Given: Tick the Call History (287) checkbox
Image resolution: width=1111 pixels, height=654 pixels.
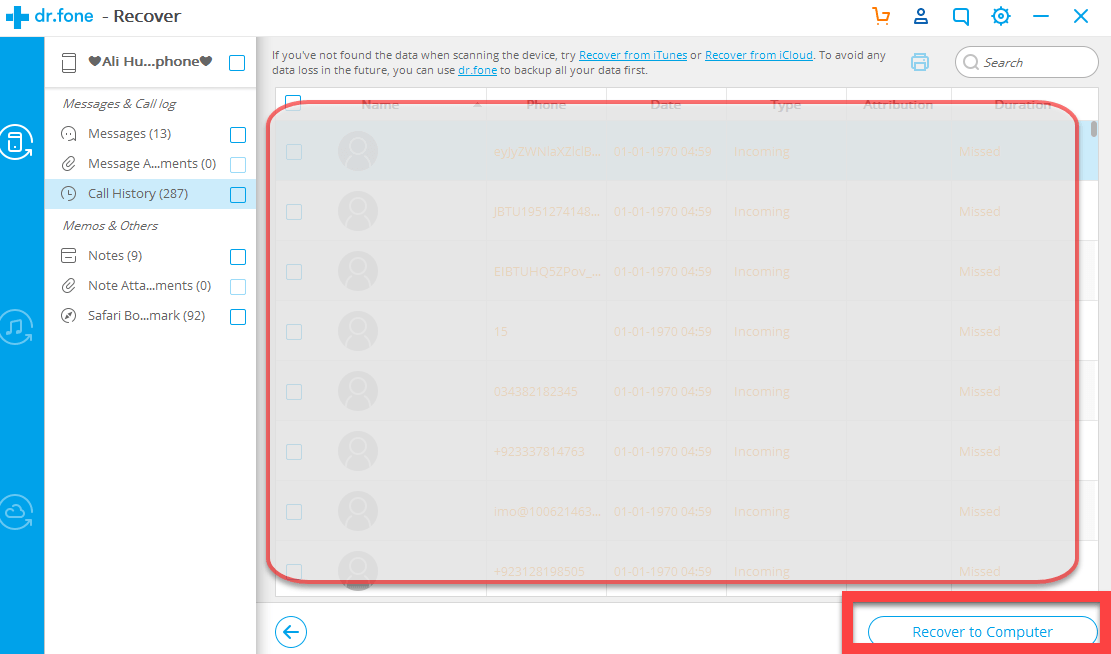Looking at the screenshot, I should click(x=238, y=195).
